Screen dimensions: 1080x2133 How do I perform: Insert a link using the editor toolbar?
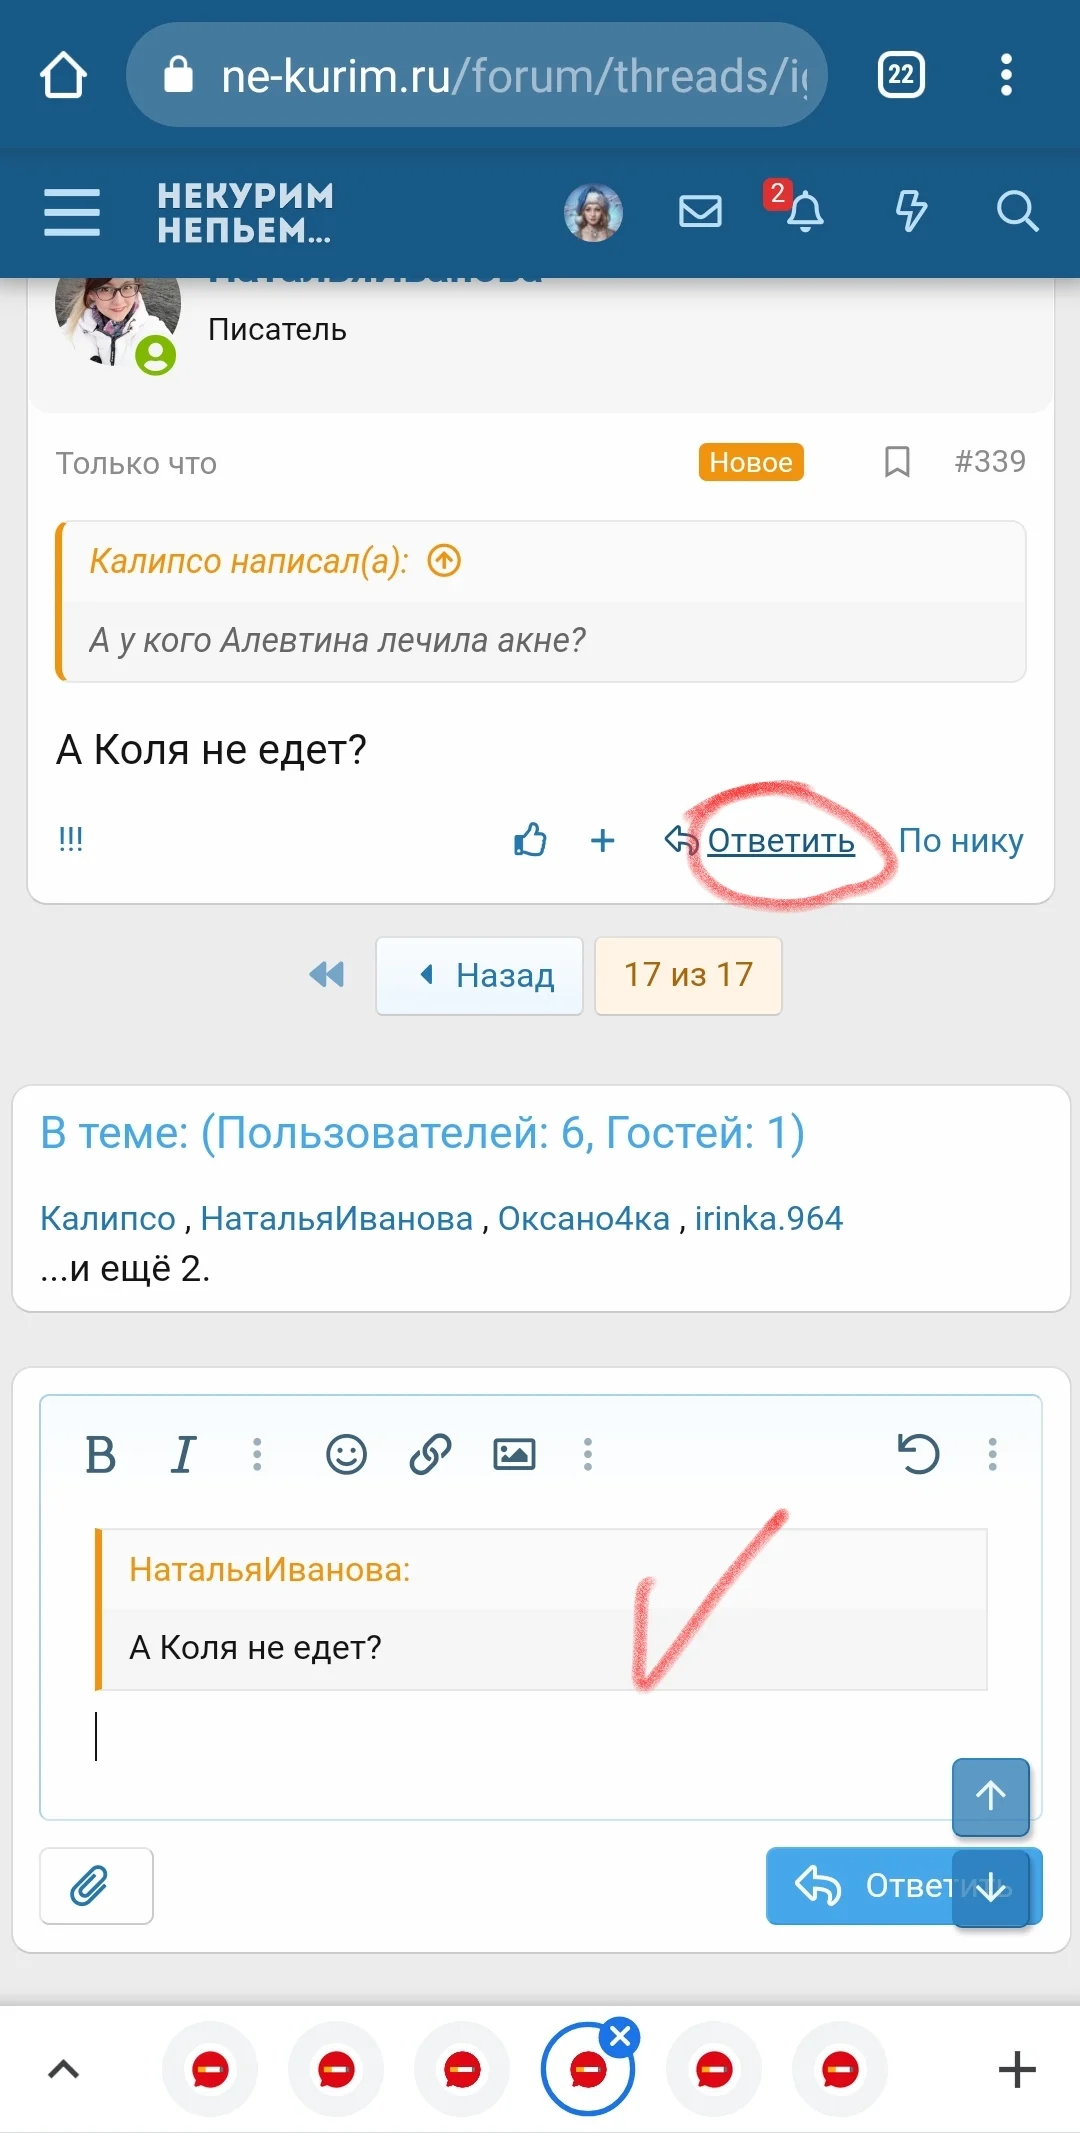point(428,1455)
